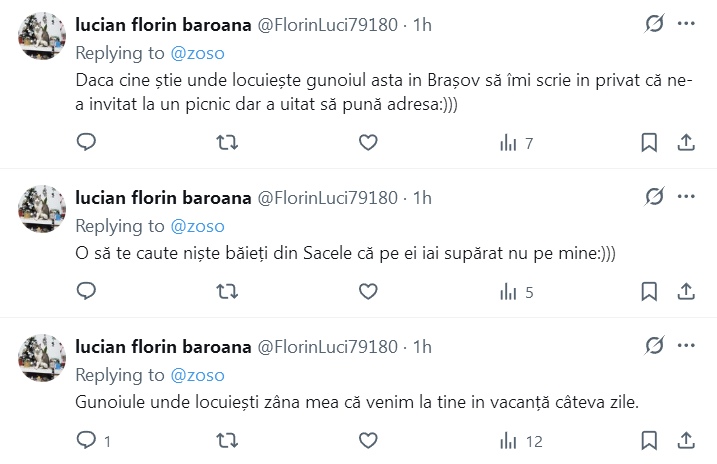This screenshot has width=717, height=464.
Task: Retweet the tweet mentioning Sacele
Action: pos(227,292)
